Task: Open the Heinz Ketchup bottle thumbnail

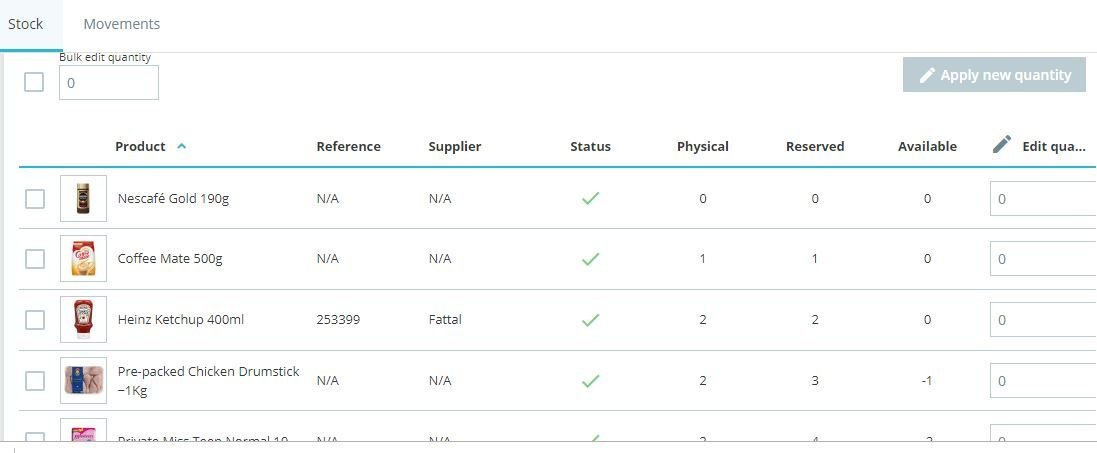Action: coord(83,320)
